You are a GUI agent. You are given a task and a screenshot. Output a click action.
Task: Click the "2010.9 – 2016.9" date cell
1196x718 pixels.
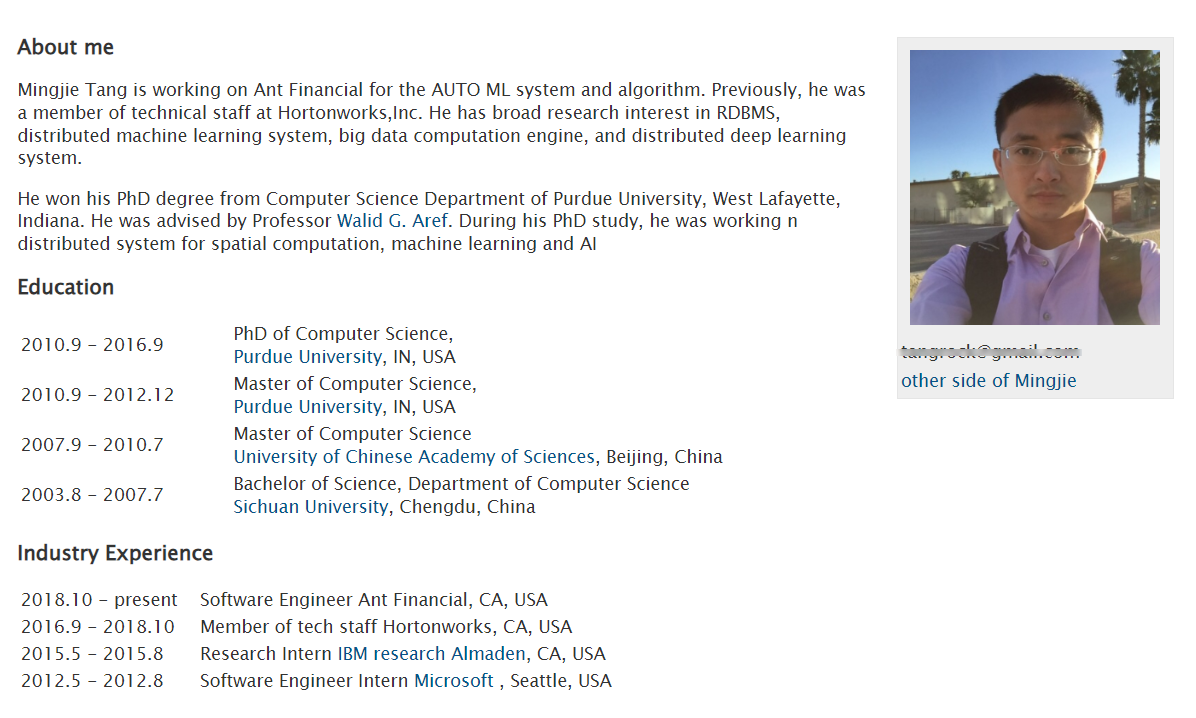92,345
